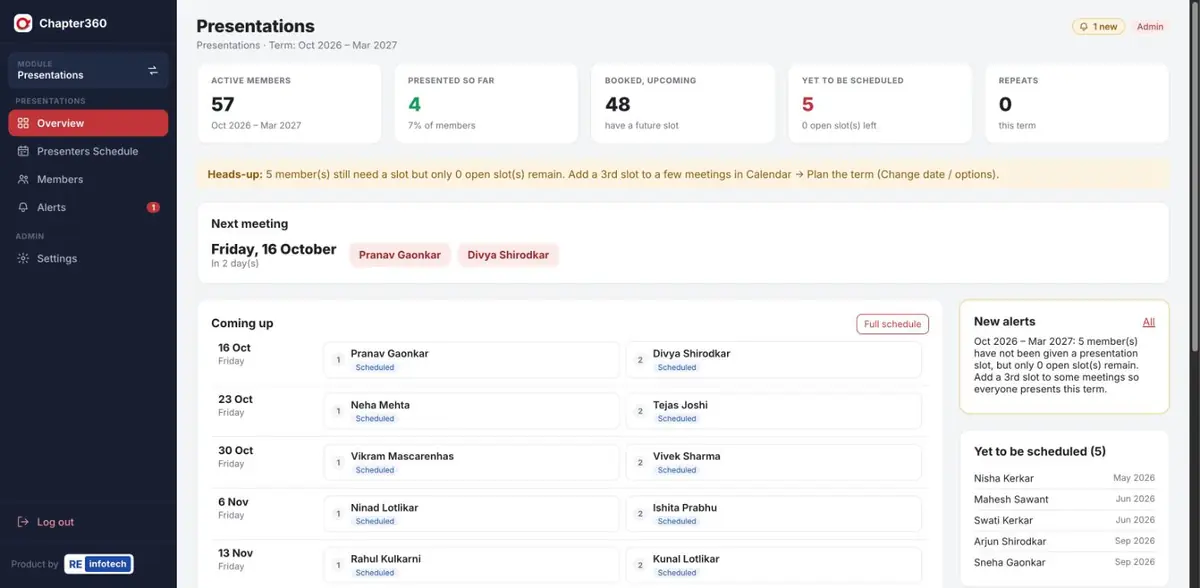Click the Log out arrow icon
The width and height of the screenshot is (1200, 588).
[23, 522]
